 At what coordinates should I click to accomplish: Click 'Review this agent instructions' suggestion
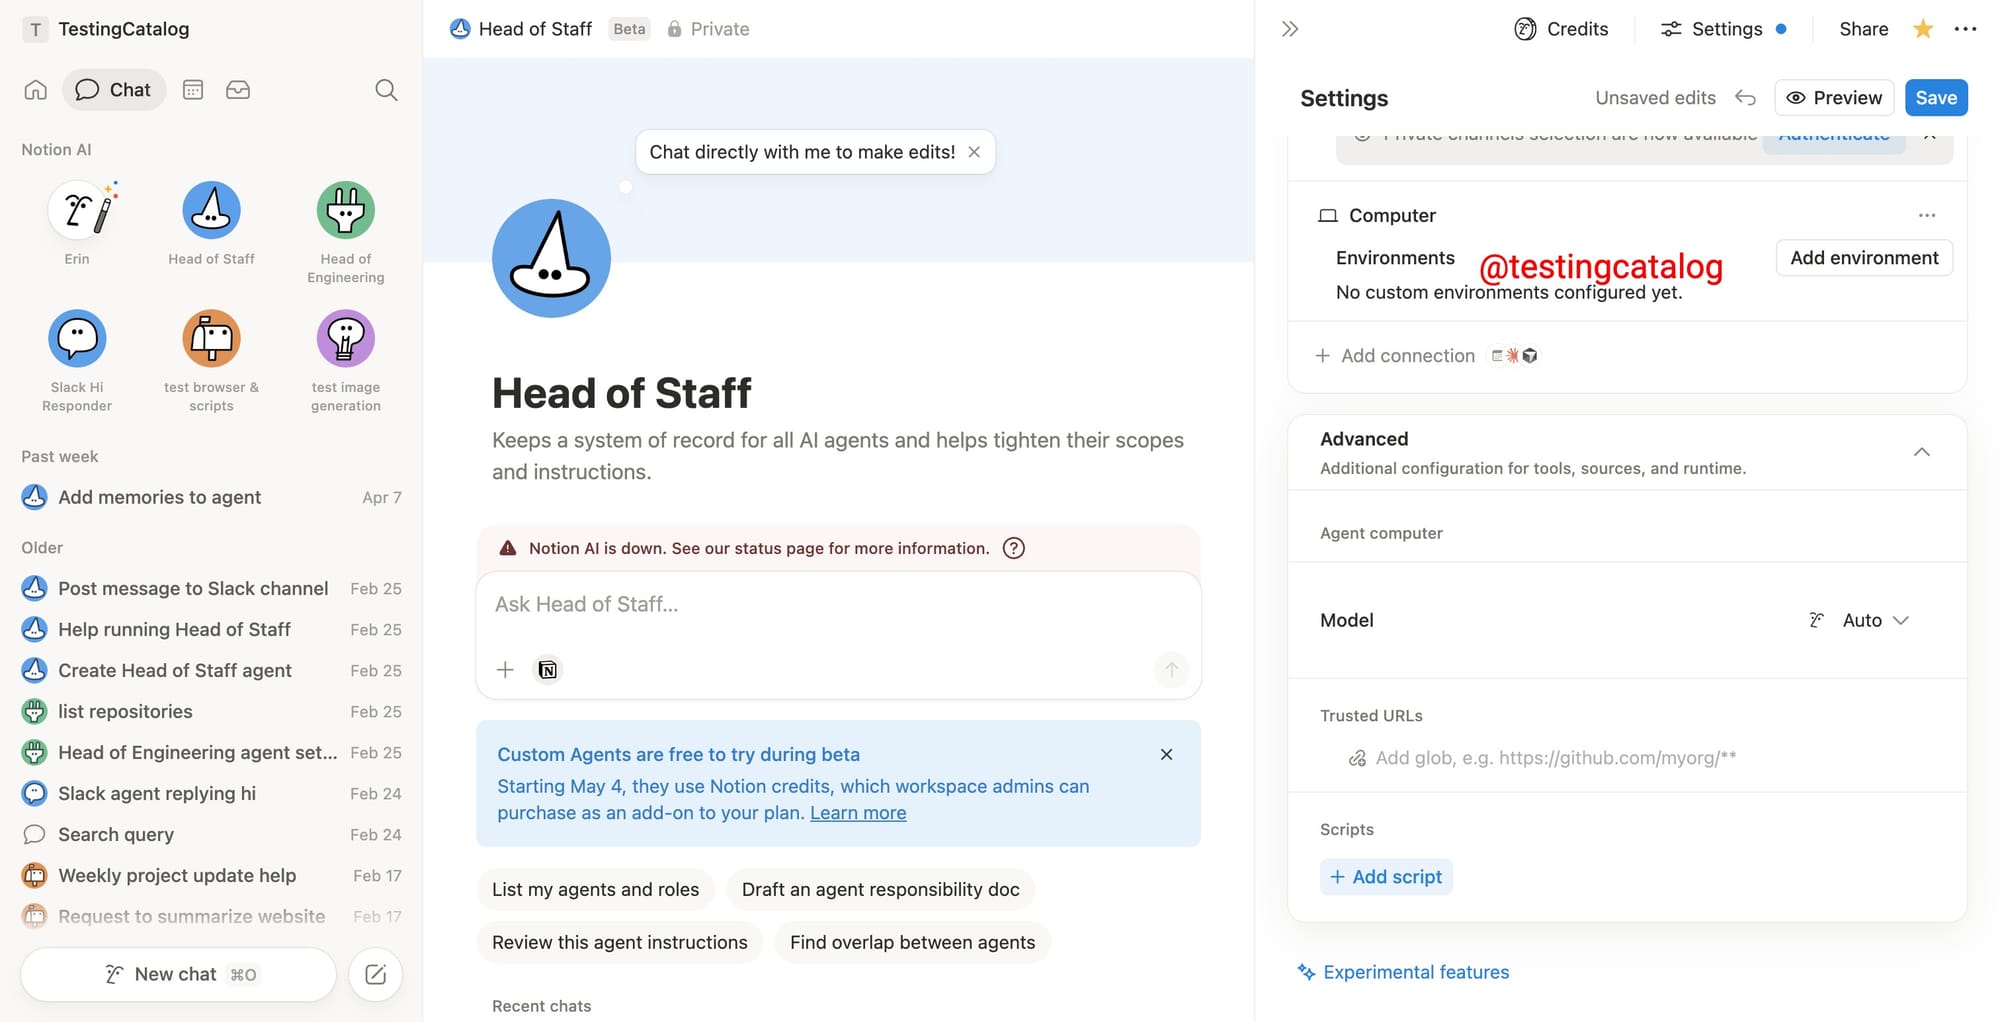coord(619,943)
